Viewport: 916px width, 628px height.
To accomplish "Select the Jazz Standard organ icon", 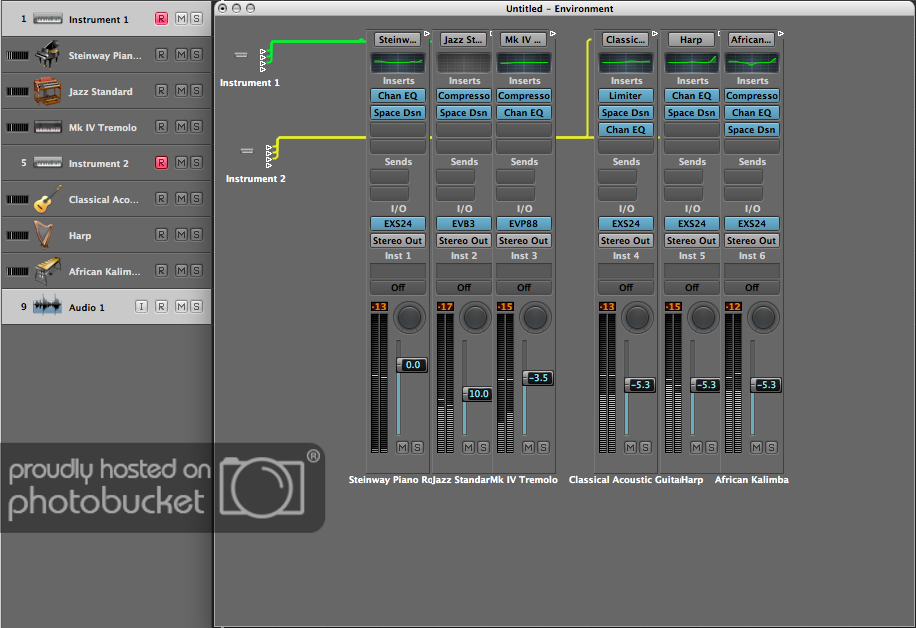I will pos(47,91).
